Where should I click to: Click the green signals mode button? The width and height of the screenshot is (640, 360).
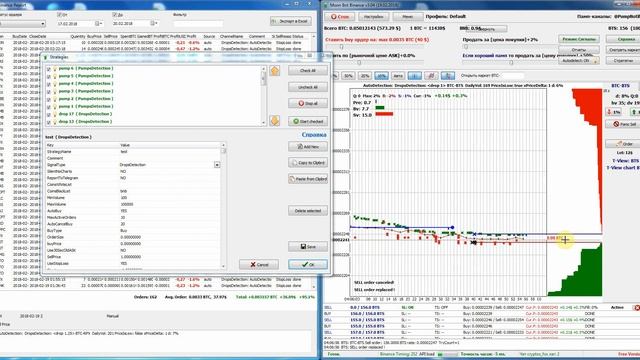pos(578,40)
